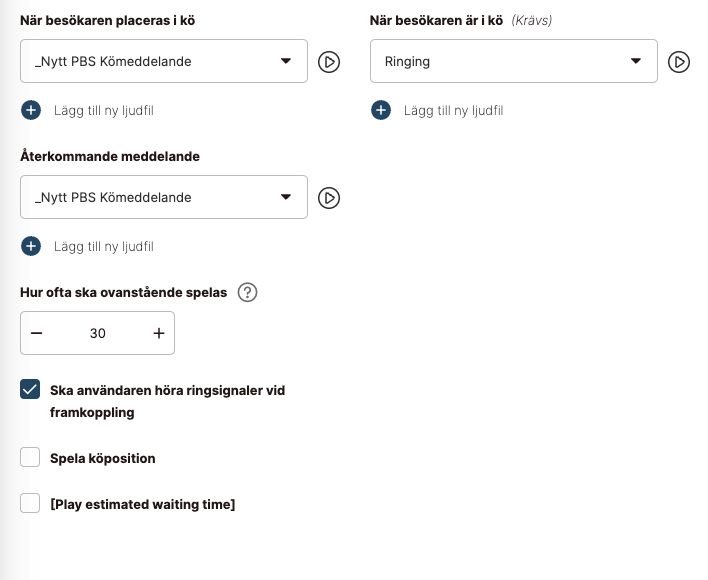
Task: Check '[Play estimated waiting time]' option
Action: pos(30,504)
